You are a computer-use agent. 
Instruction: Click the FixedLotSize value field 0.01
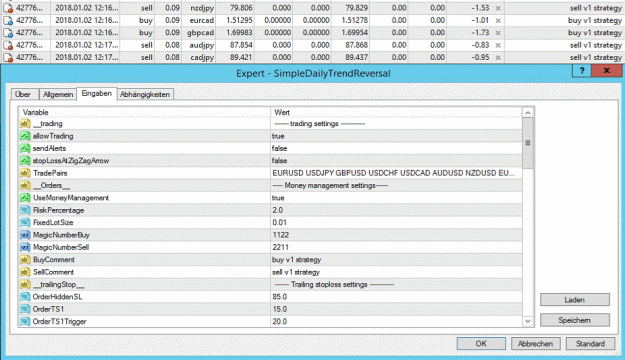coord(396,223)
